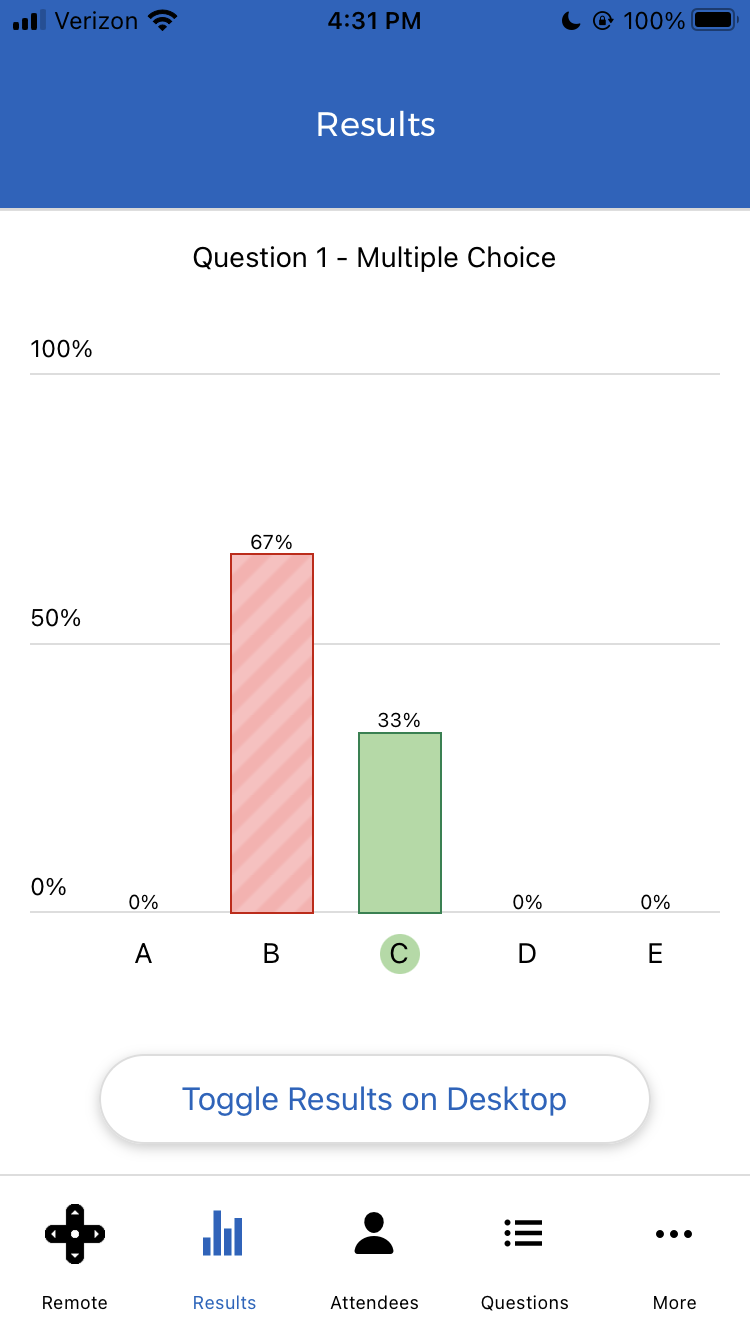Tap the Results bar chart icon

[224, 1233]
